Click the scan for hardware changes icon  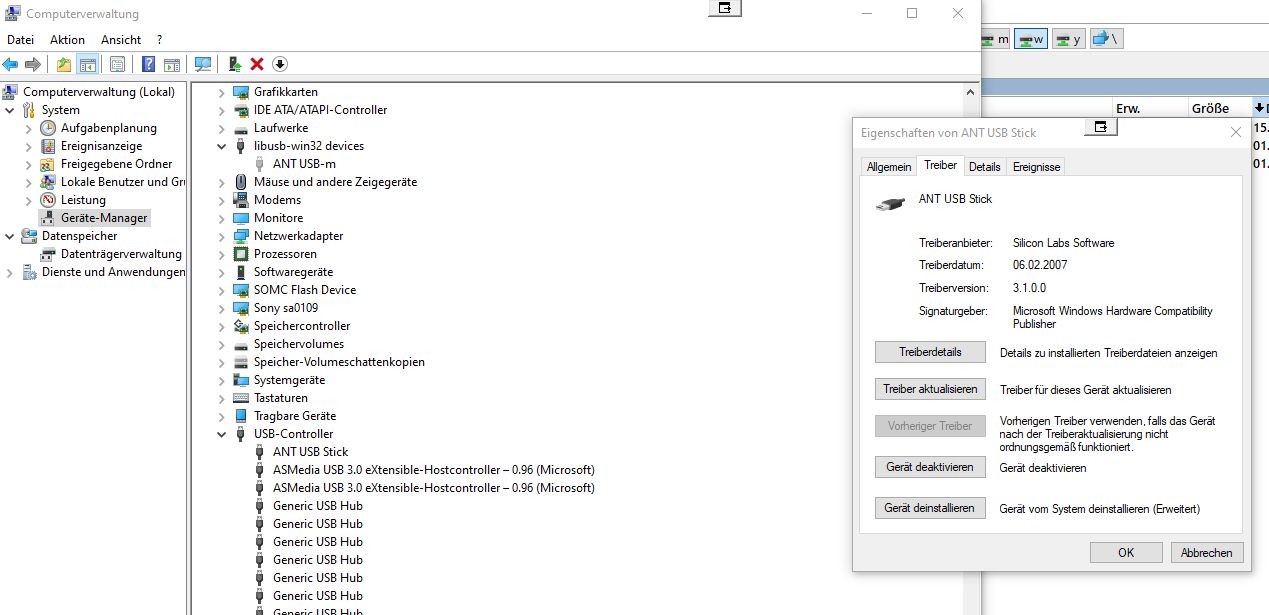pos(203,65)
